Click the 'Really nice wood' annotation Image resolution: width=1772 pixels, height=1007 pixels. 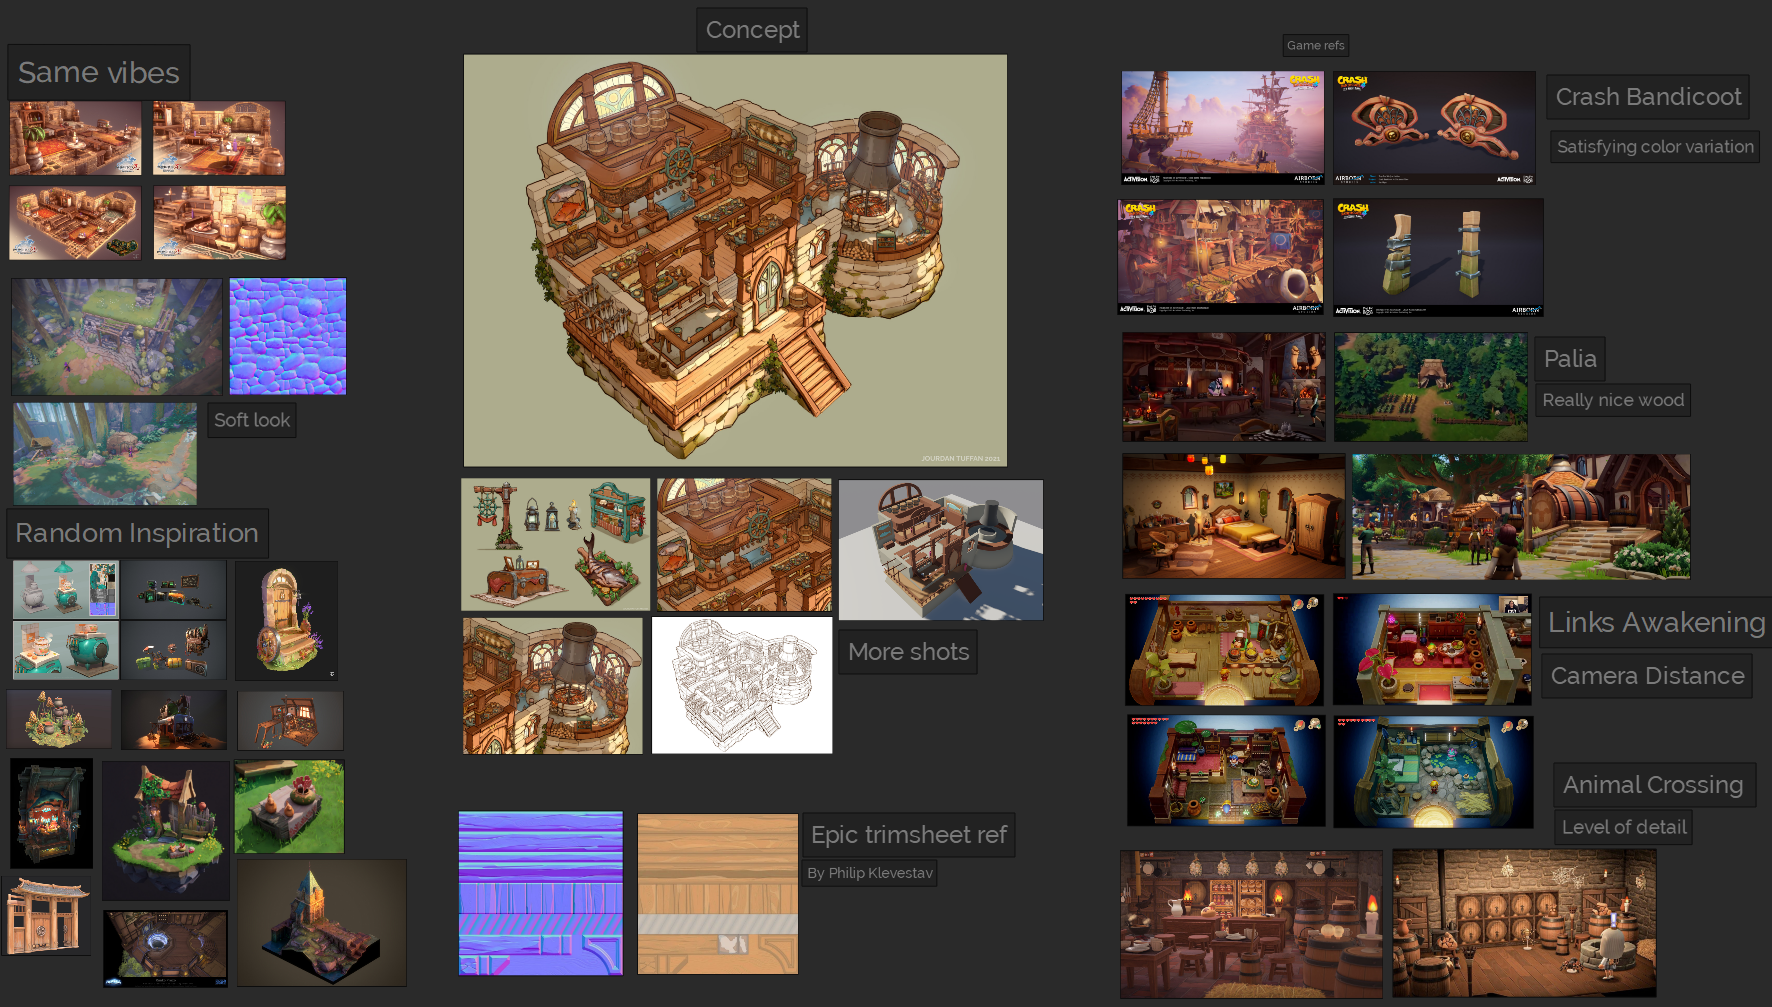pyautogui.click(x=1612, y=399)
